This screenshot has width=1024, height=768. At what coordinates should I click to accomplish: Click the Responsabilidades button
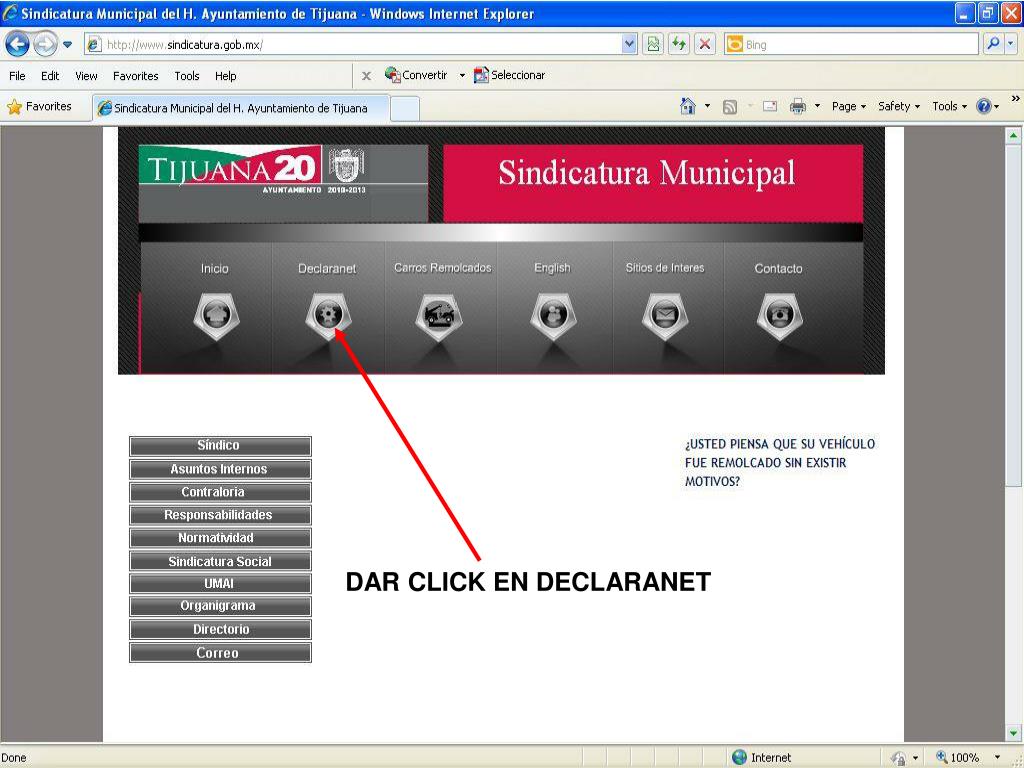click(x=220, y=515)
